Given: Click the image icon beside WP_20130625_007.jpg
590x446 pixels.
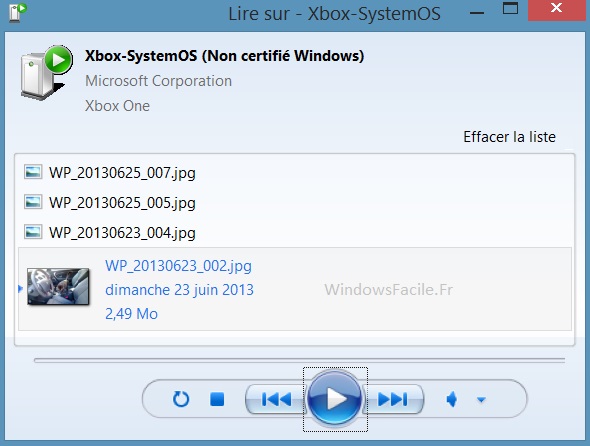Looking at the screenshot, I should pos(33,172).
